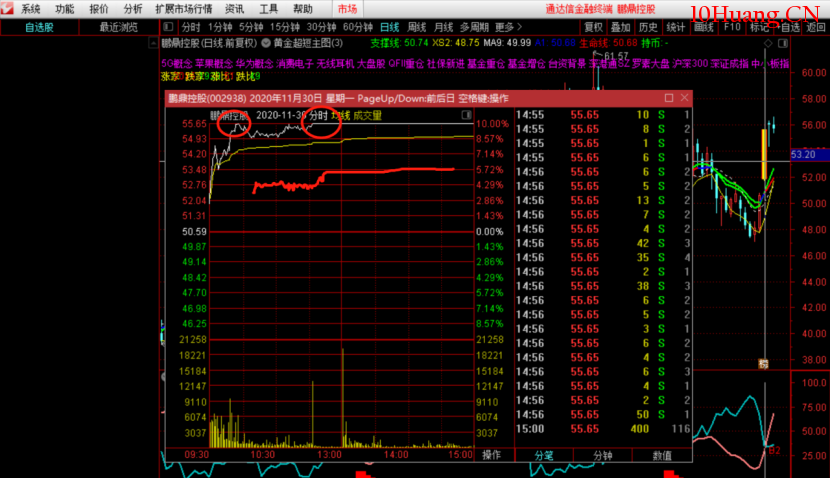Viewport: 830px width, 479px height.
Task: Toggle the side panel icon before 分时
Action: click(168, 26)
